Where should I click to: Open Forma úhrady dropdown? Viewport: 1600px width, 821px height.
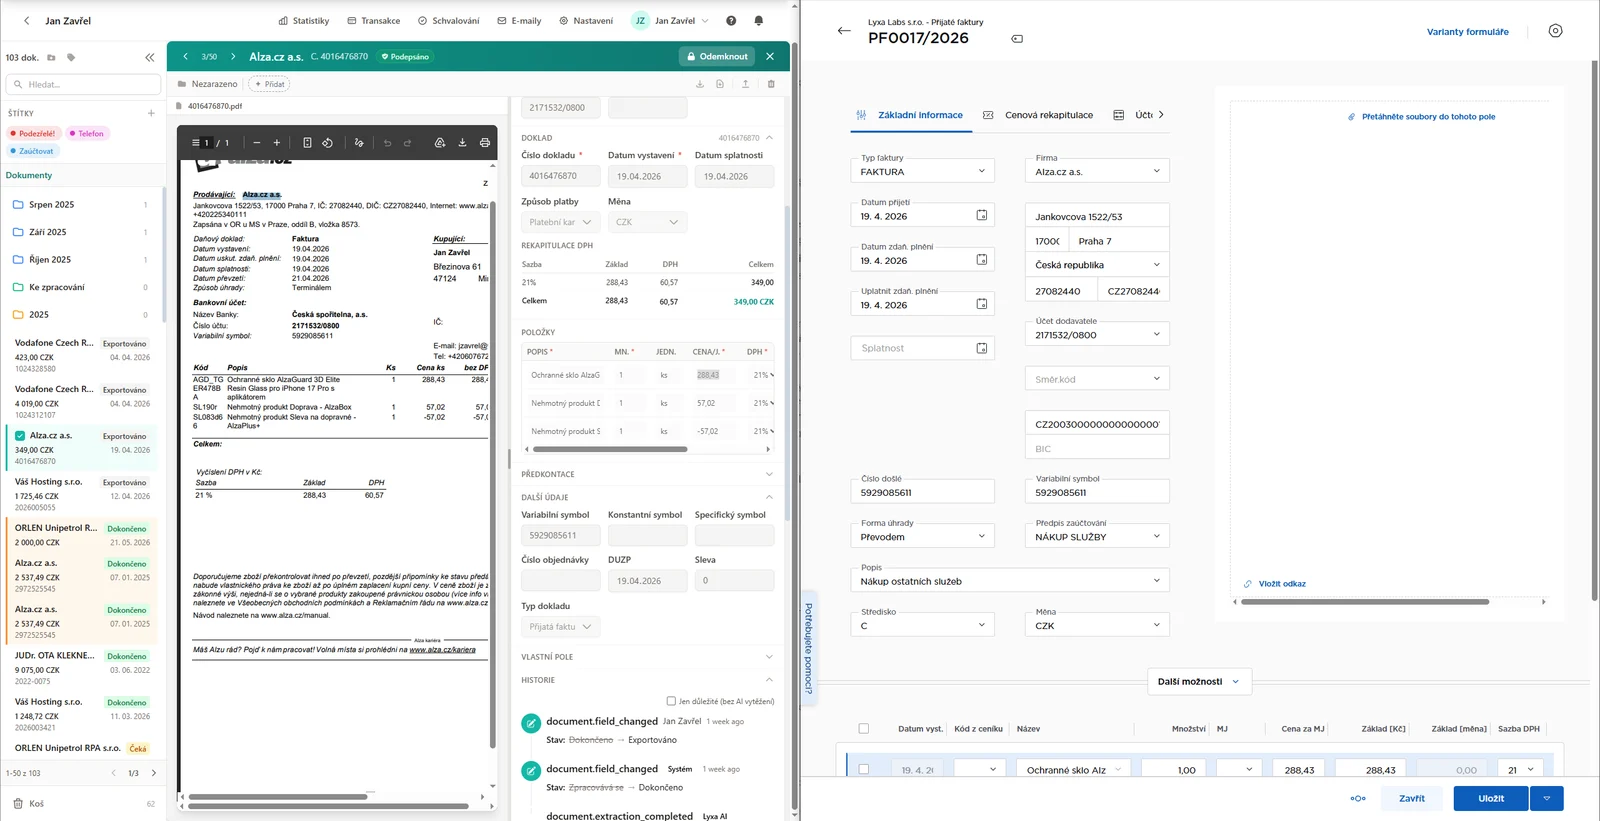pos(923,536)
